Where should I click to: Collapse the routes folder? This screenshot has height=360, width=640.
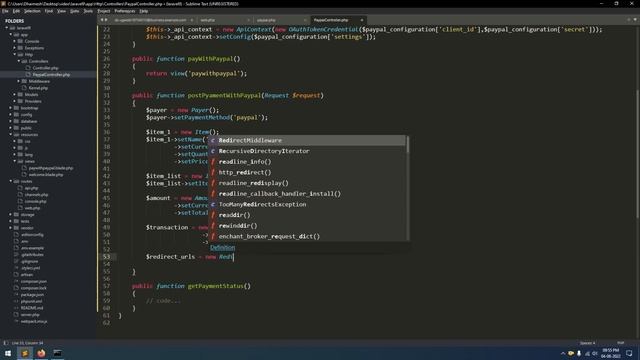point(11,181)
